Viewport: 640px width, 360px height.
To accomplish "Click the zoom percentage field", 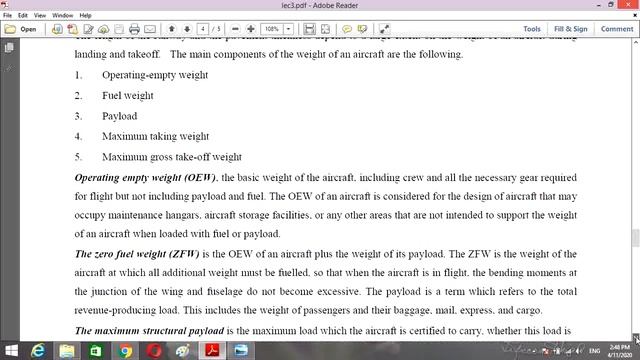I will pyautogui.click(x=272, y=29).
